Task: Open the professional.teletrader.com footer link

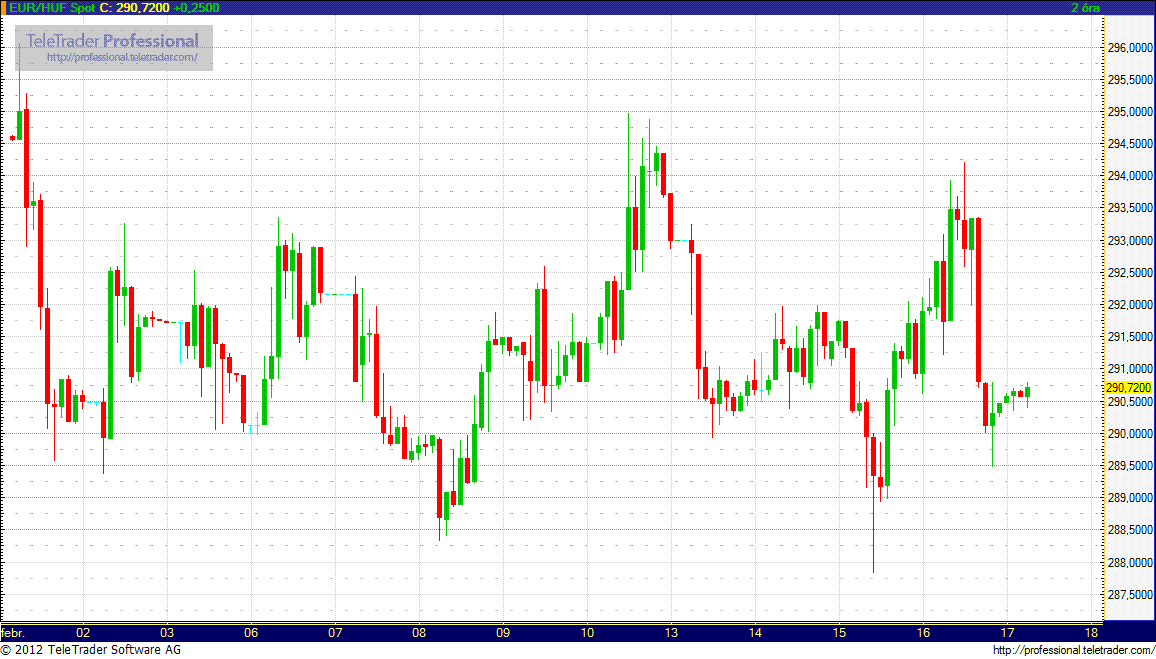Action: [1073, 650]
